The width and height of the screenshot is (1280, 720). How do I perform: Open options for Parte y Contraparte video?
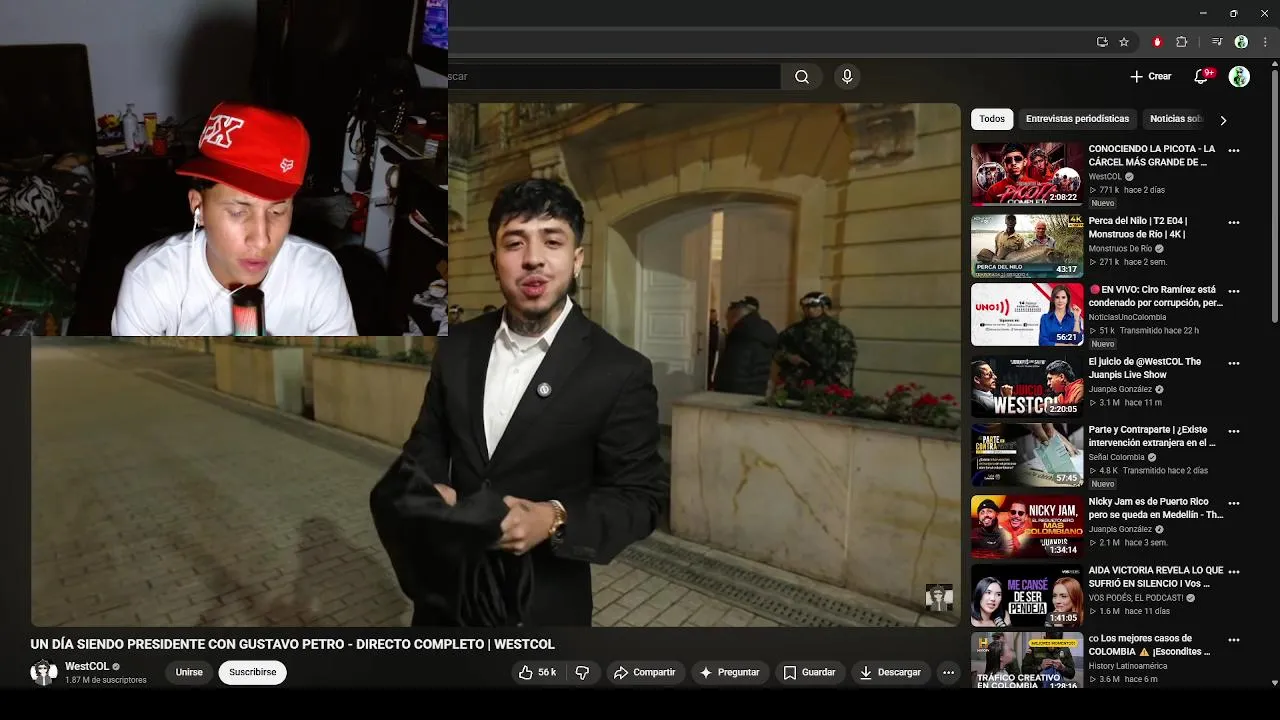[1234, 431]
